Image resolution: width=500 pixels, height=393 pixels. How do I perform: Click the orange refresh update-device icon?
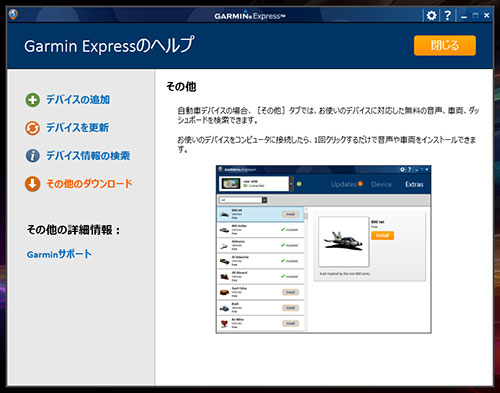(32, 128)
